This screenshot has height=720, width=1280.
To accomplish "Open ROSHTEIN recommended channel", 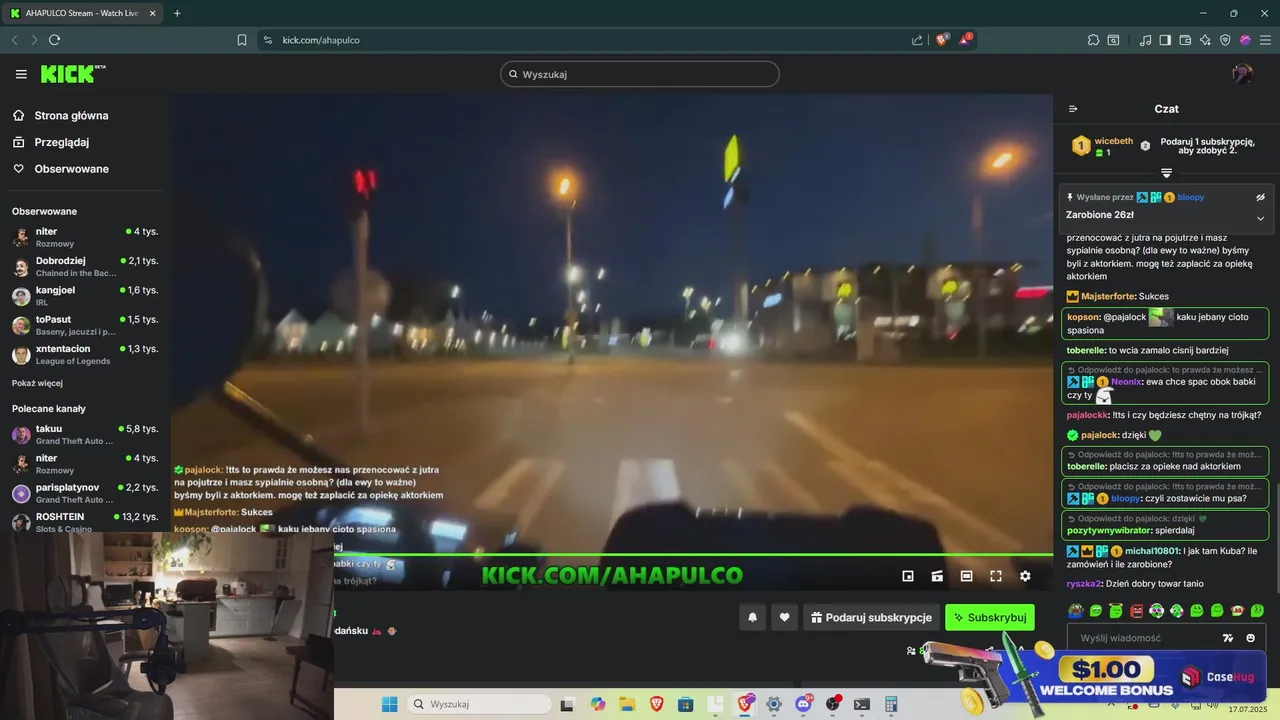I will (84, 522).
